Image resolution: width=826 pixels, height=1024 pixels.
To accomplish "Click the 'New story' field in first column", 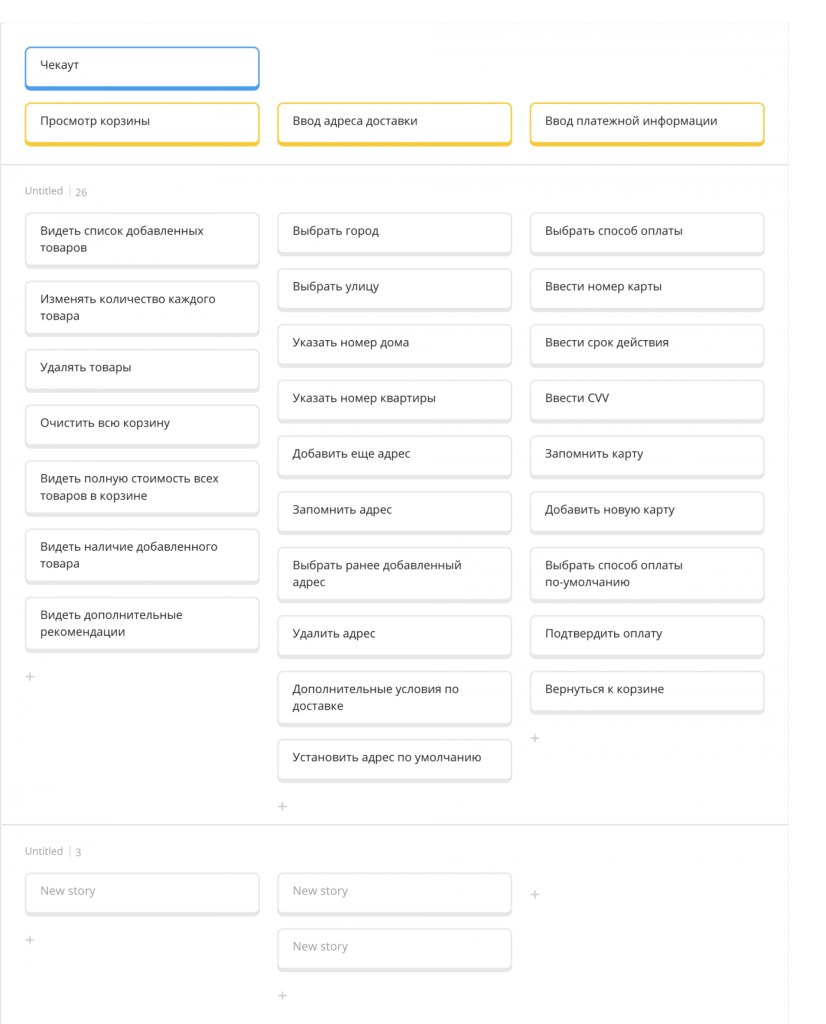I will tap(141, 891).
